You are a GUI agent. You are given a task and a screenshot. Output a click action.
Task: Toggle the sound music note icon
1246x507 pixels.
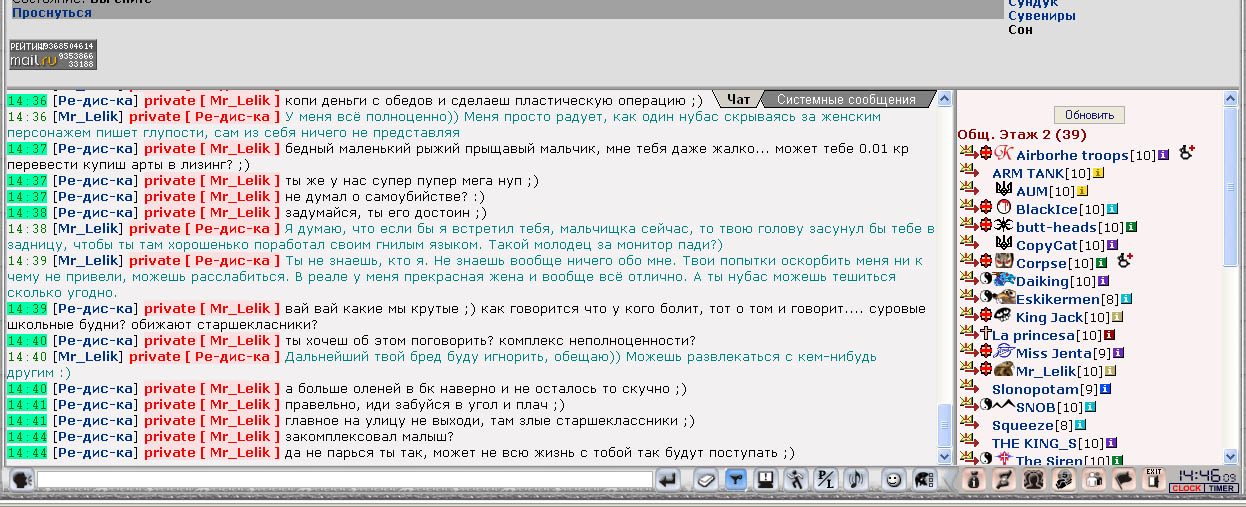(856, 480)
